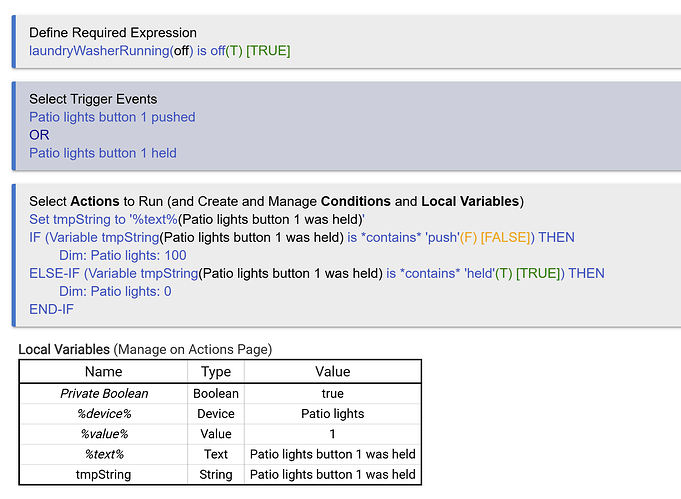Select the Private Boolean variable name
The image size is (681, 499).
(x=103, y=394)
